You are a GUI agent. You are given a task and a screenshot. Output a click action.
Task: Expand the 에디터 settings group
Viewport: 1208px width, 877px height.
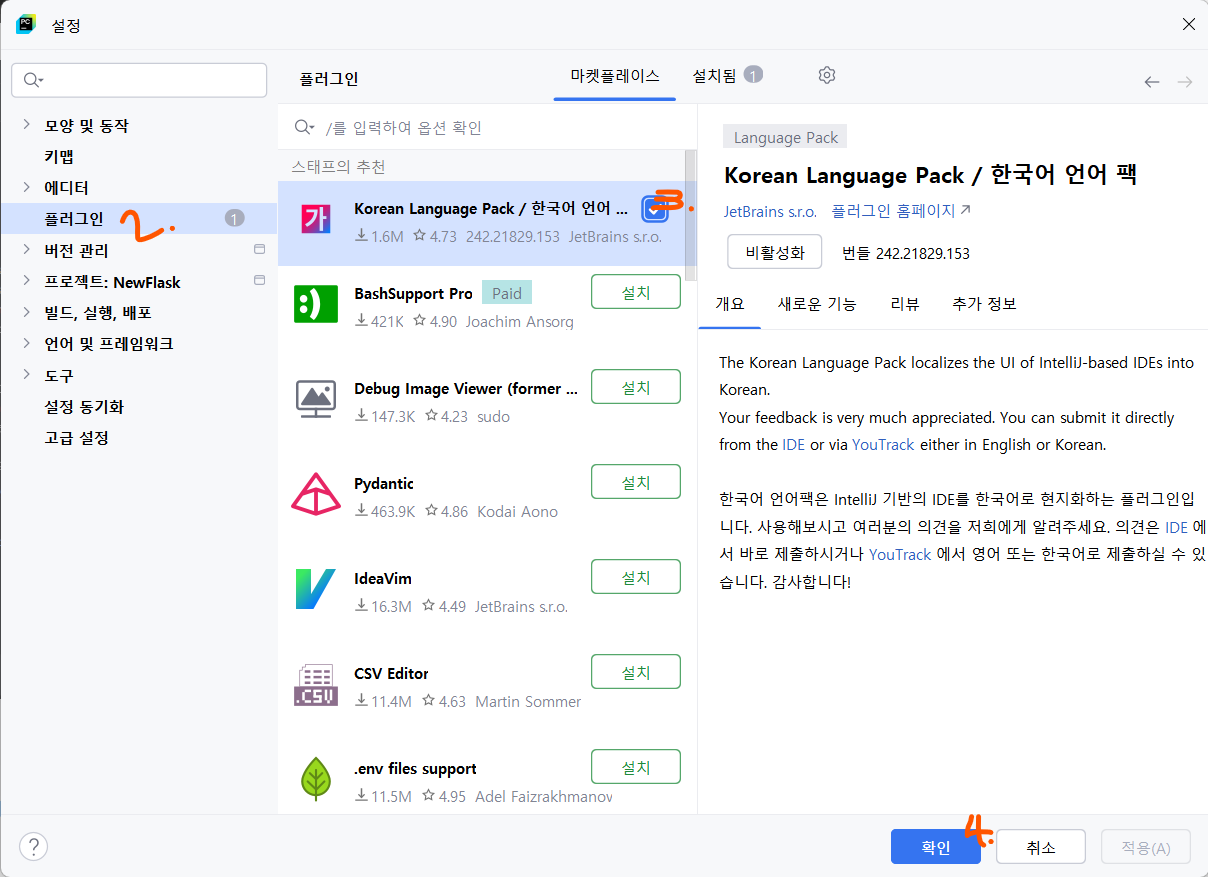point(27,187)
